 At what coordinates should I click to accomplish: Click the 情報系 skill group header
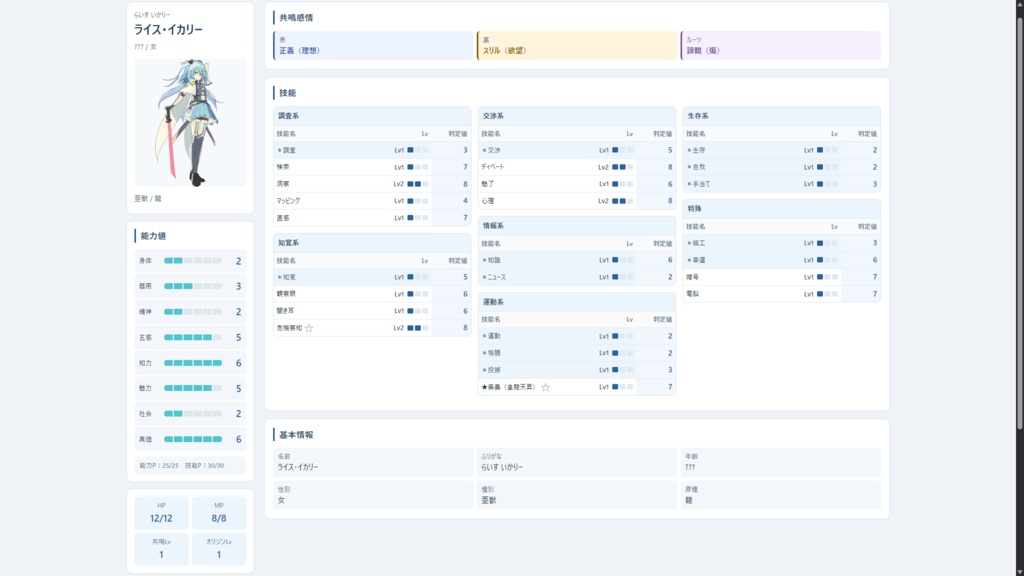coord(577,226)
